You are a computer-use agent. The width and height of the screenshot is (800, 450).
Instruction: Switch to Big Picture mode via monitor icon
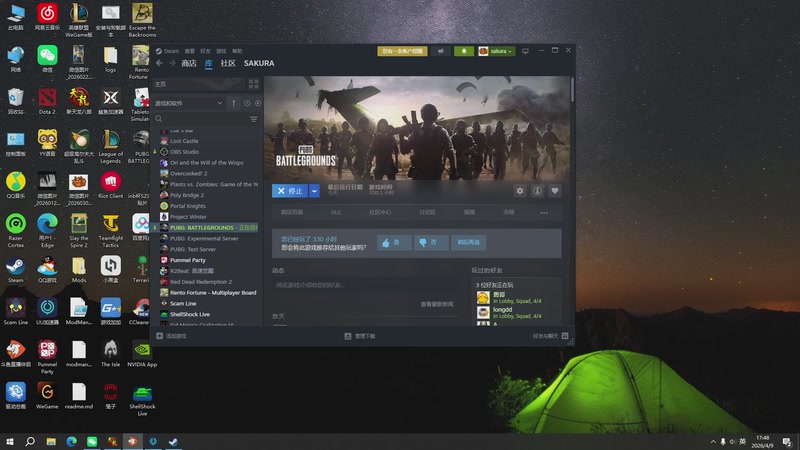526,51
